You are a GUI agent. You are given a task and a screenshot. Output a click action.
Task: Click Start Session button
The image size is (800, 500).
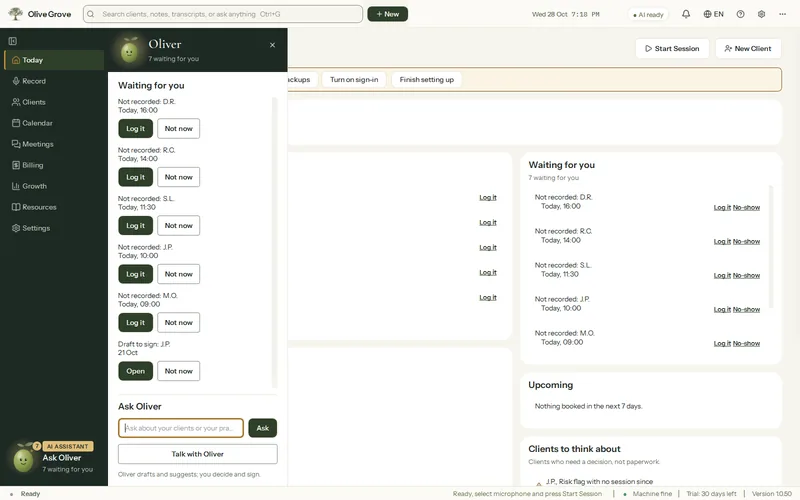click(672, 48)
